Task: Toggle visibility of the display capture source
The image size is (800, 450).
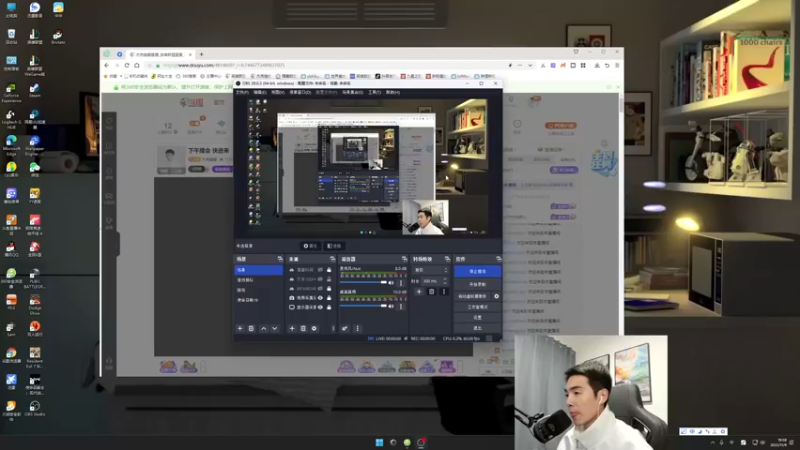Action: (x=320, y=307)
